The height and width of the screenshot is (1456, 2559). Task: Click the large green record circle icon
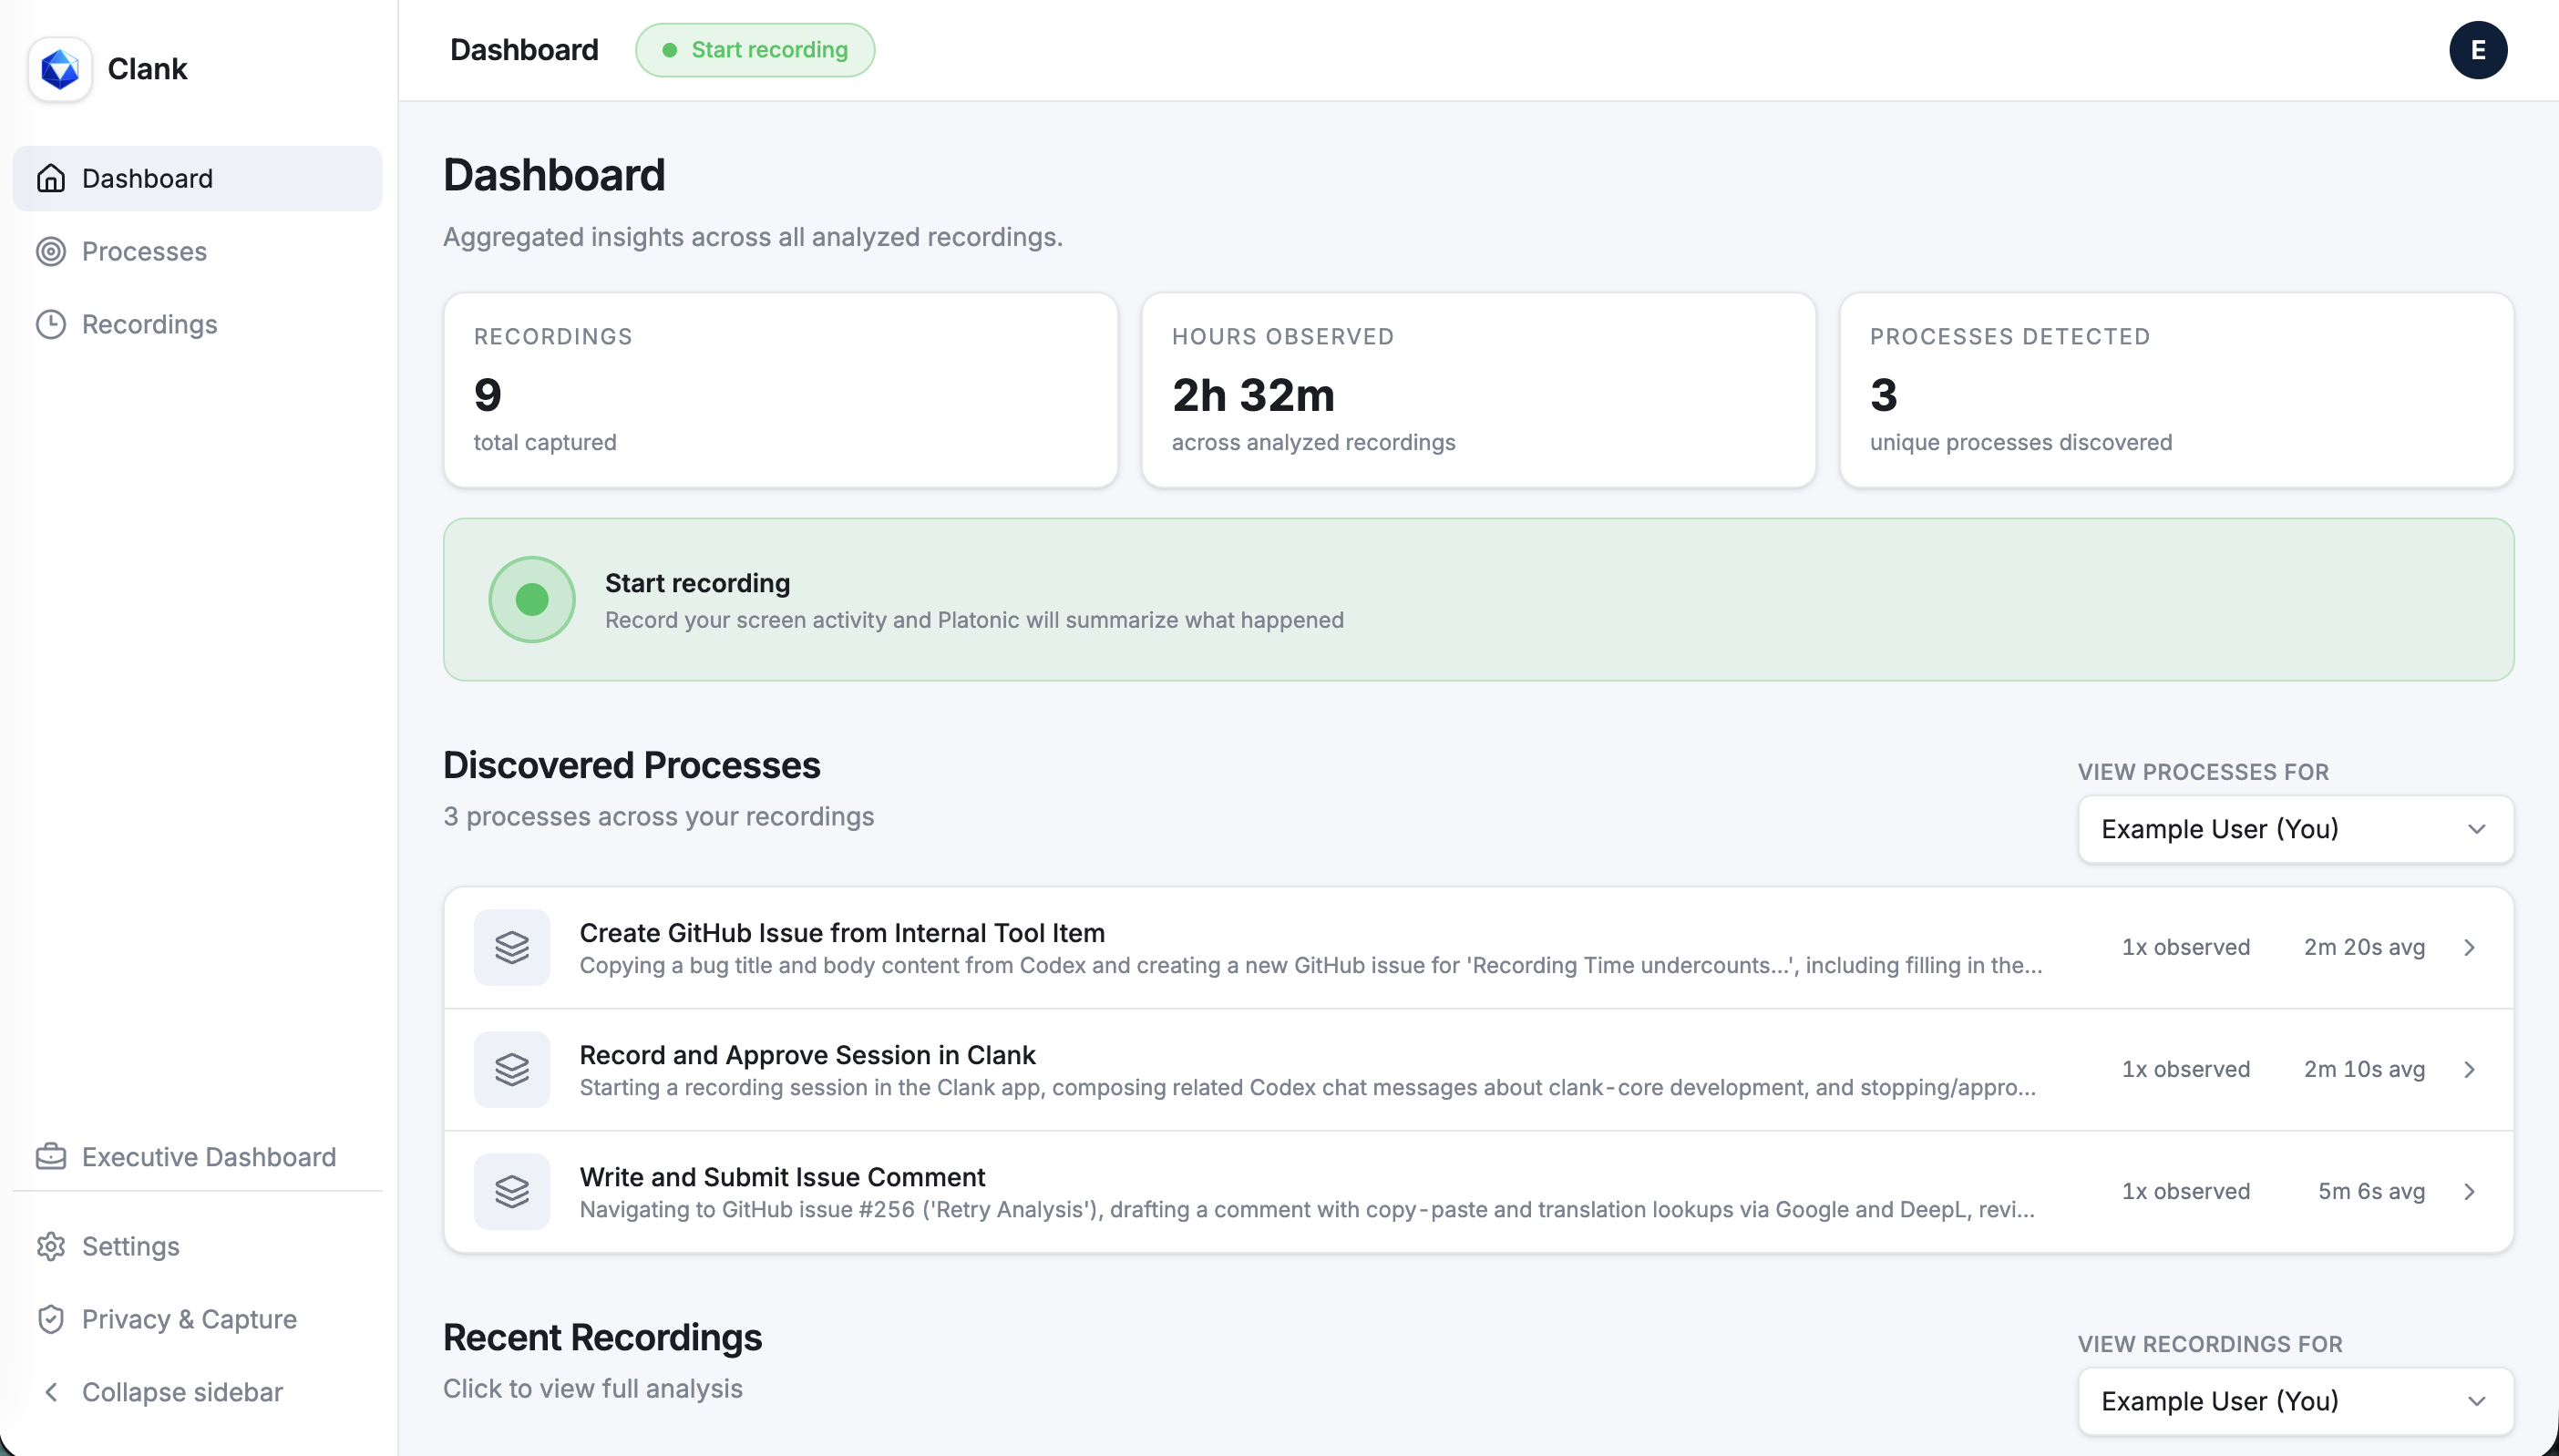point(532,599)
